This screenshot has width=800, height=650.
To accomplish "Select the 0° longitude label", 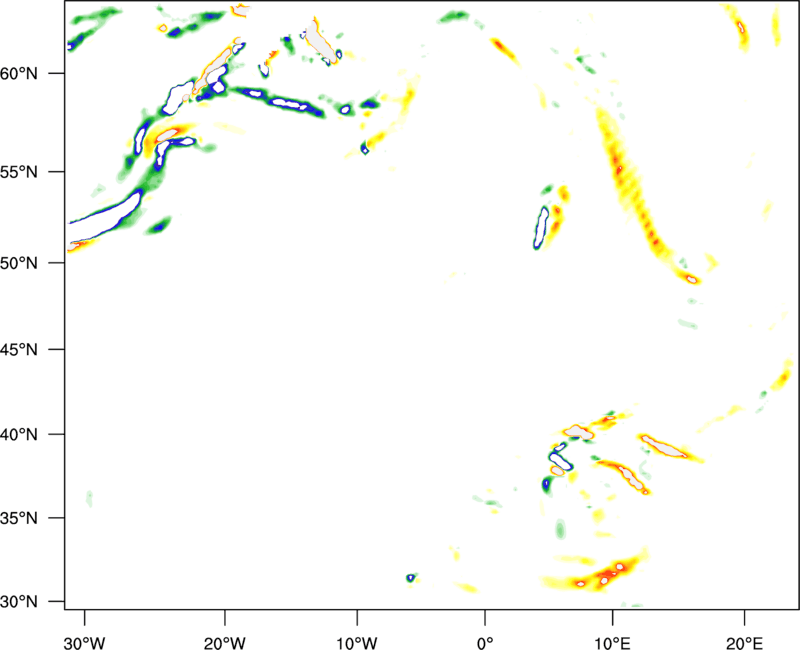I will [485, 643].
